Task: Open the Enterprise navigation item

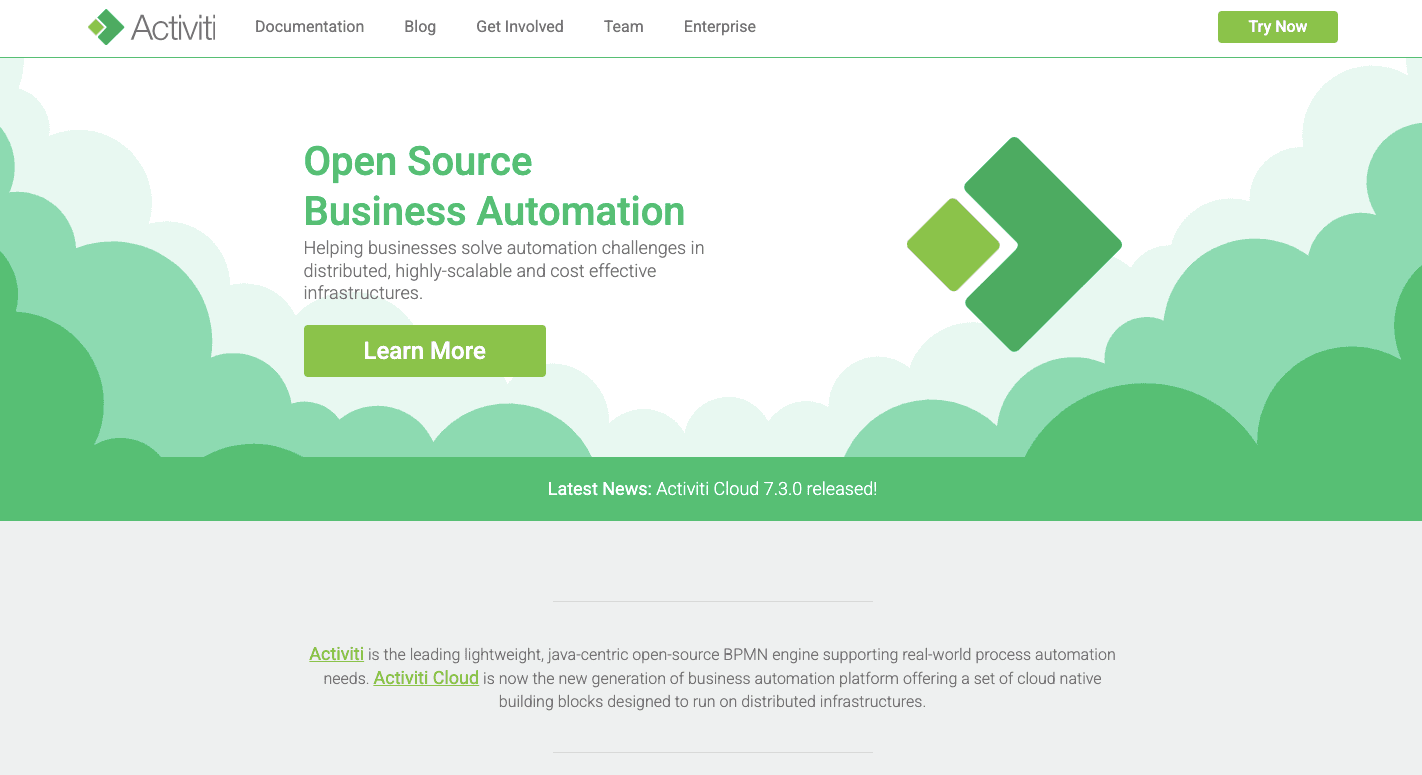Action: tap(720, 27)
